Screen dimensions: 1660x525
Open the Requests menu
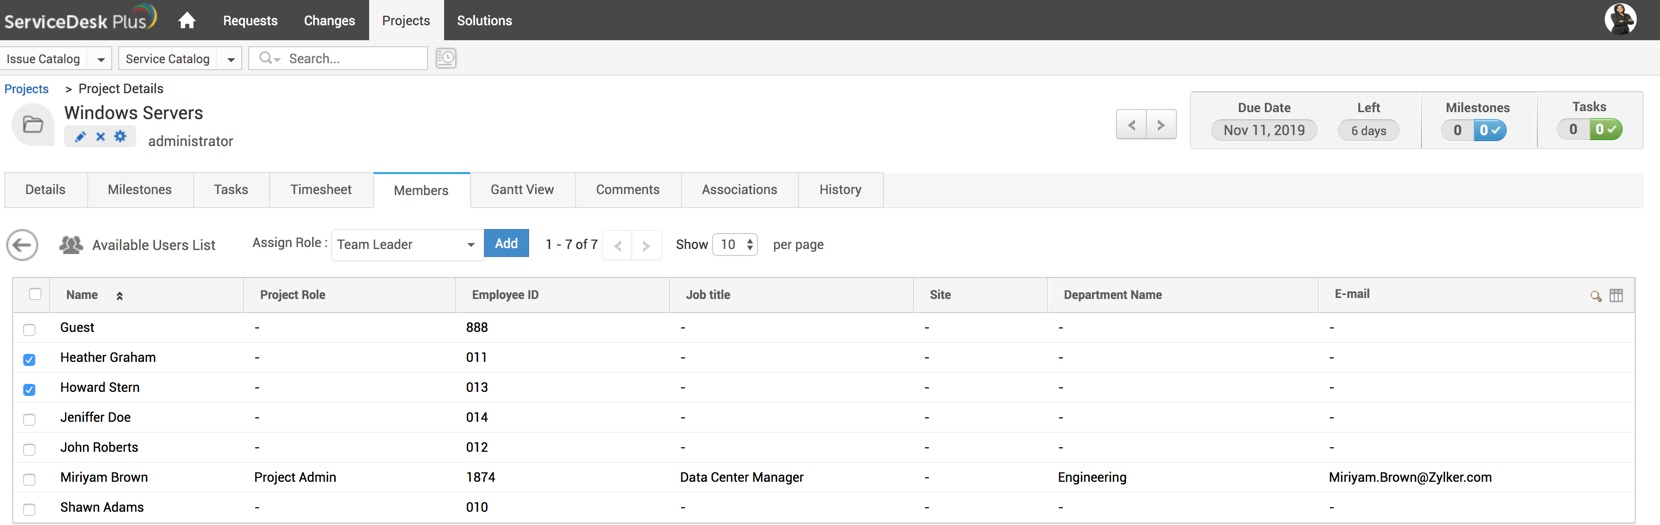coord(250,21)
